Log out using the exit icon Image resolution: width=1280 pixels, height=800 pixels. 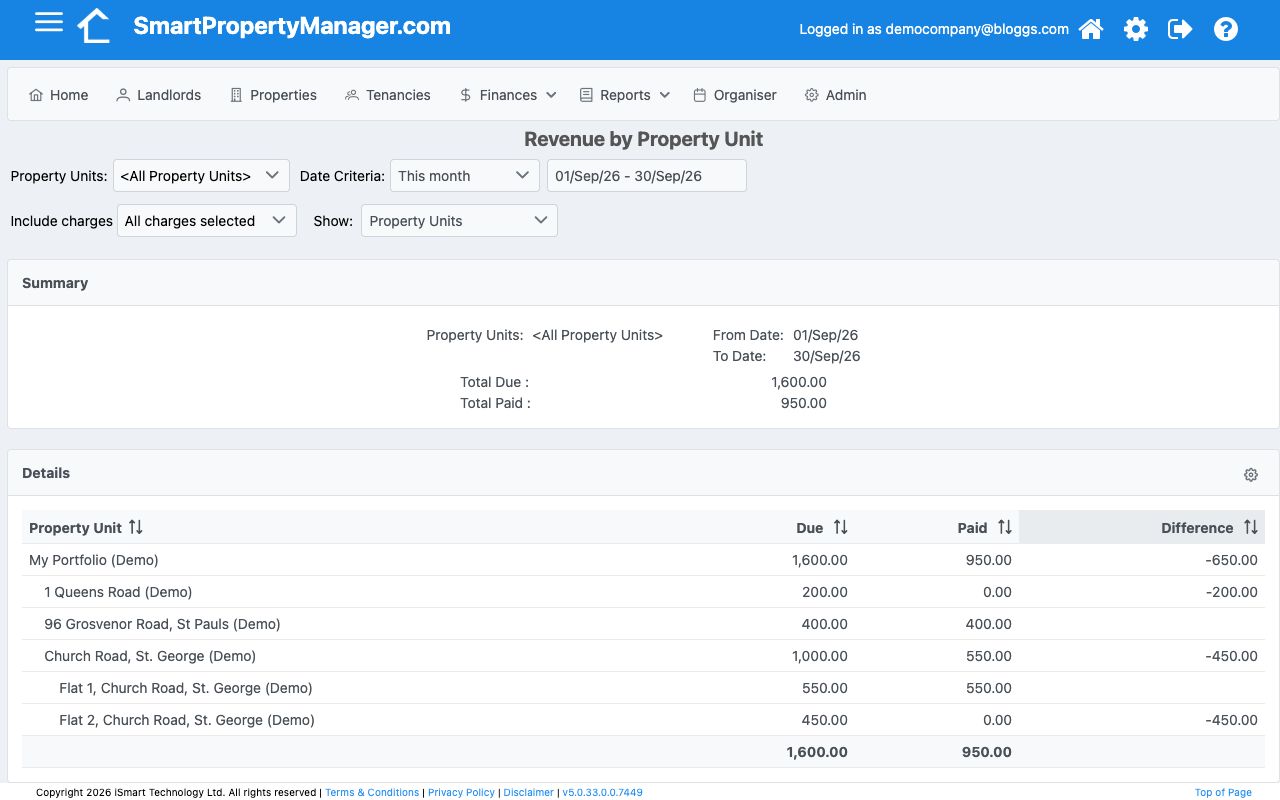[1180, 29]
